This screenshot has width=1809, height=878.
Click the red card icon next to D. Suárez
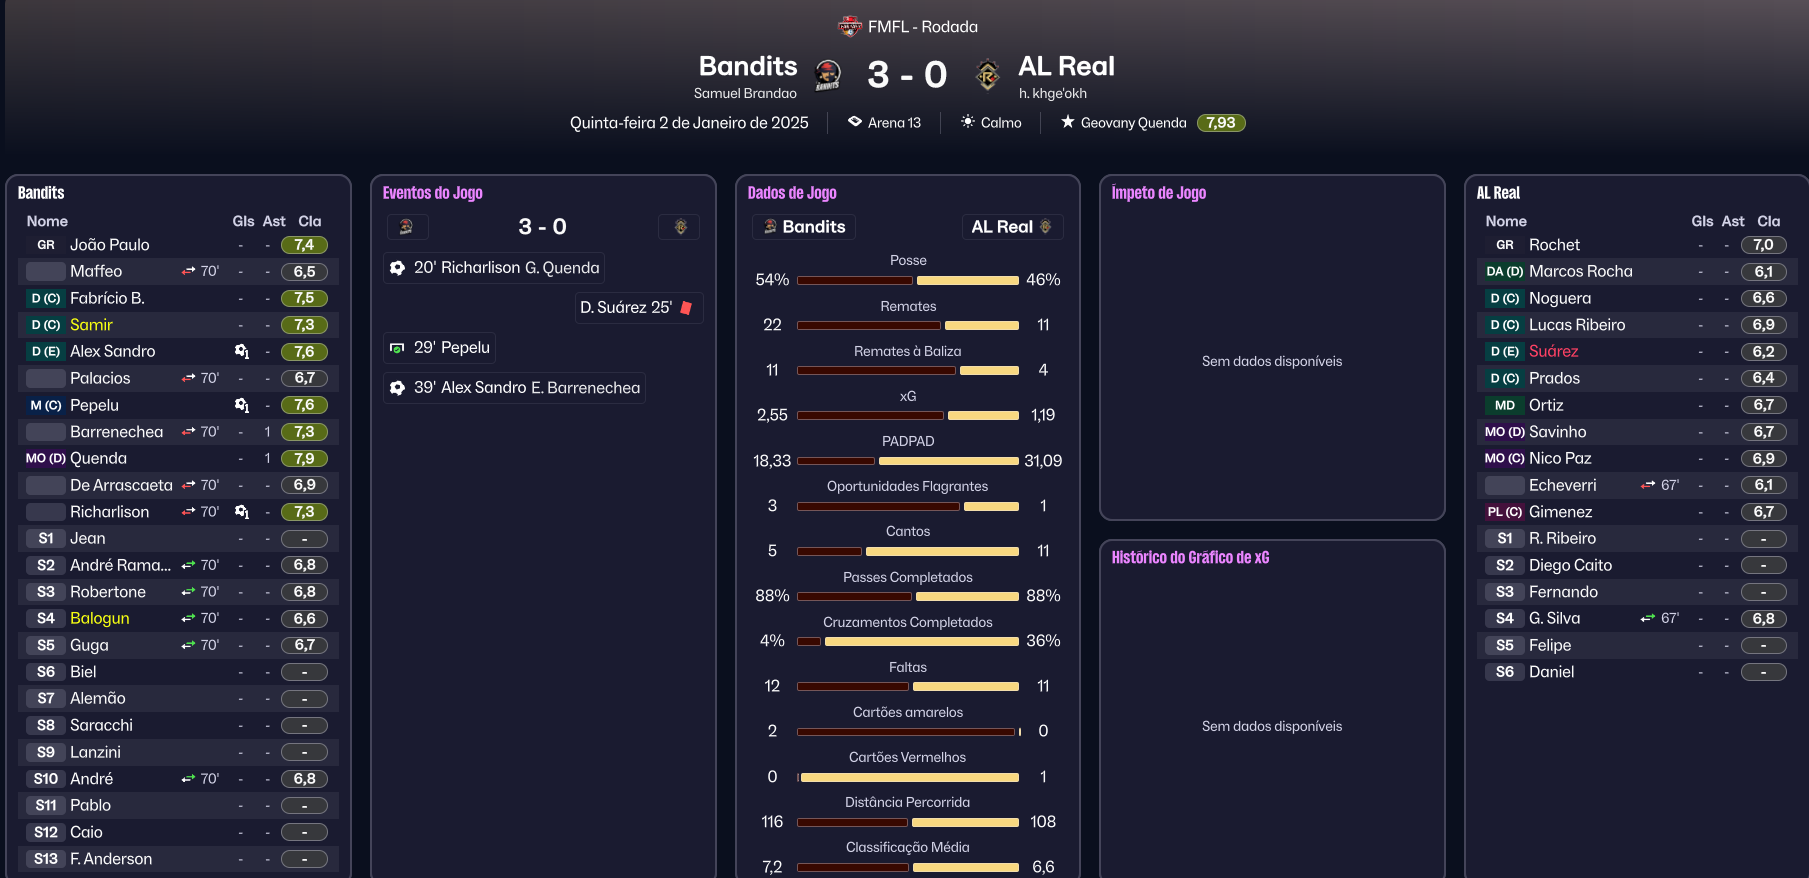coord(687,308)
